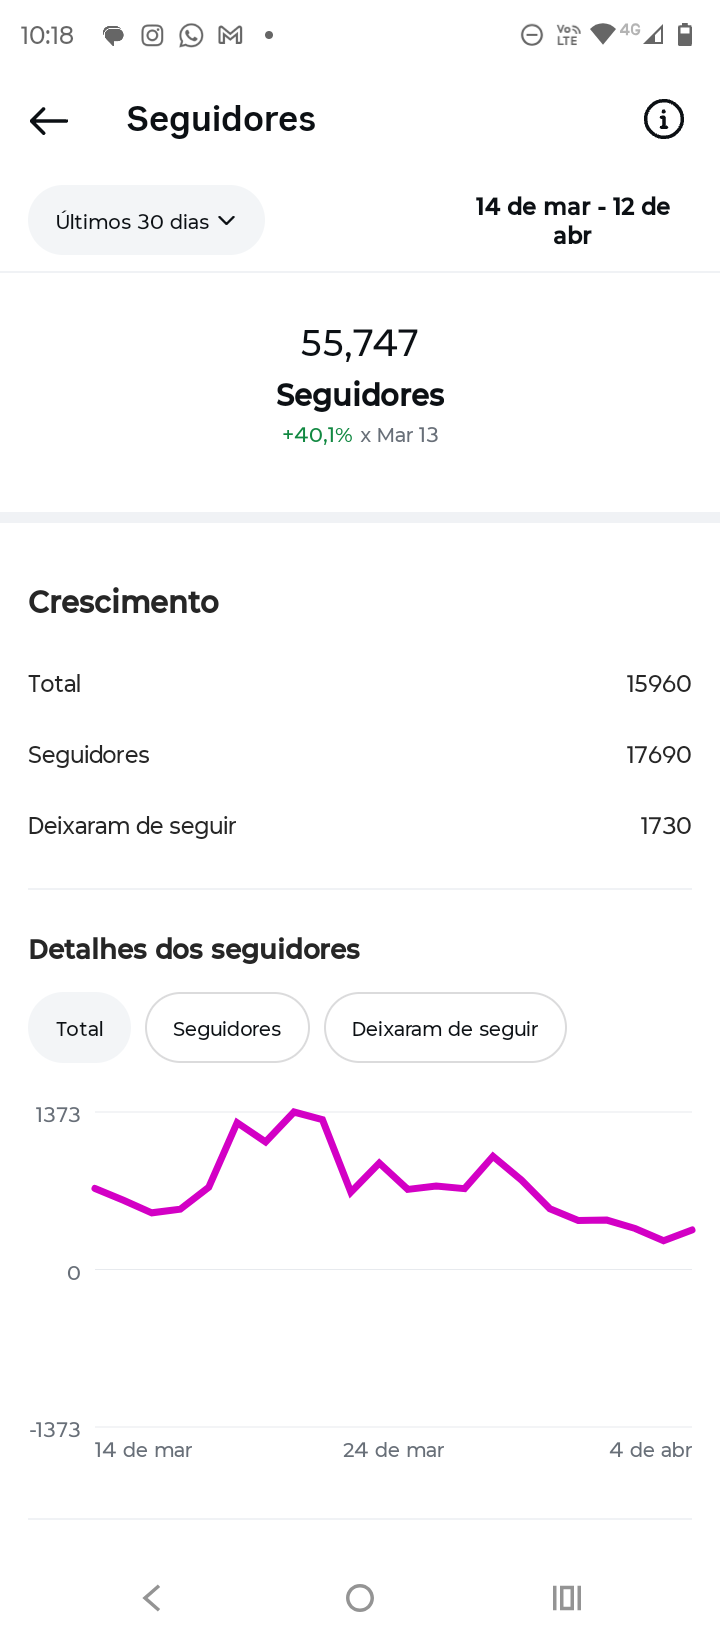The width and height of the screenshot is (720, 1640).
Task: Tap the Gmail notification icon
Action: click(x=230, y=36)
